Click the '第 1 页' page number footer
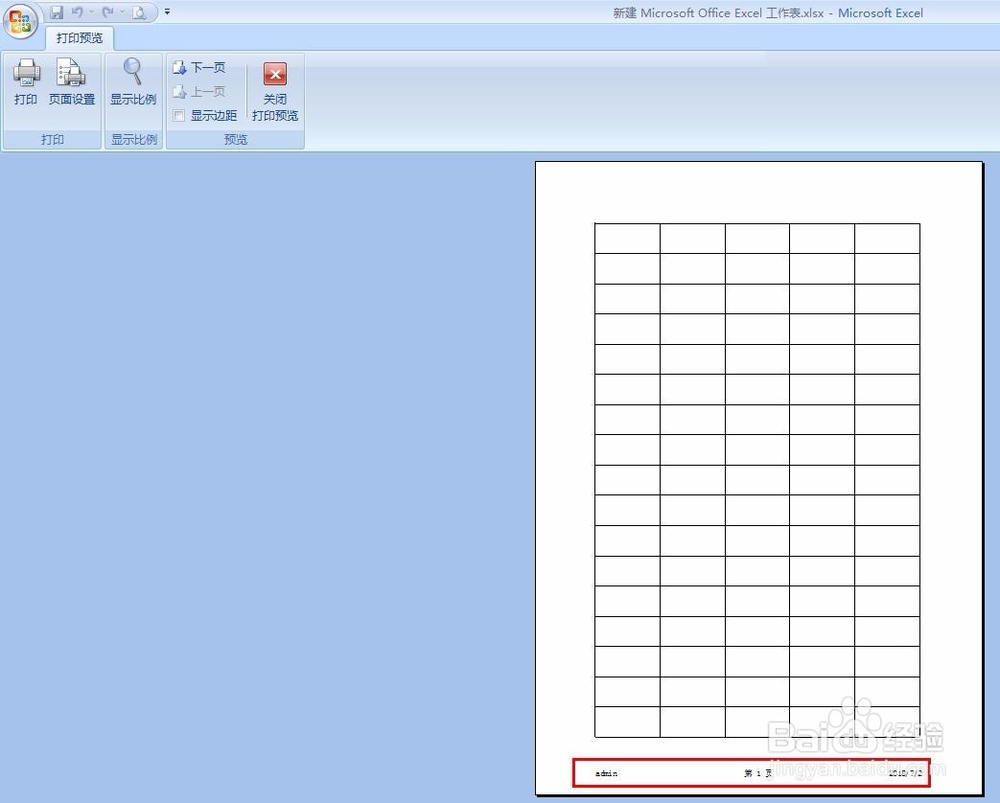1000x803 pixels. click(758, 773)
